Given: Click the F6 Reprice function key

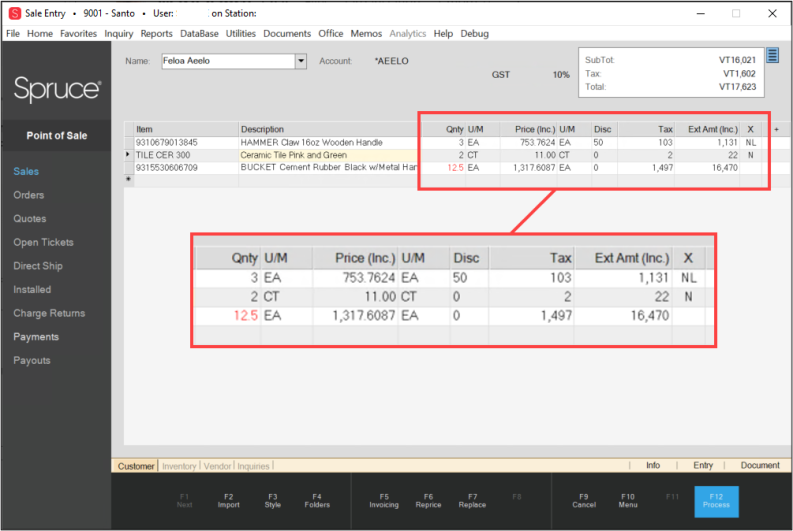Looking at the screenshot, I should pos(428,501).
